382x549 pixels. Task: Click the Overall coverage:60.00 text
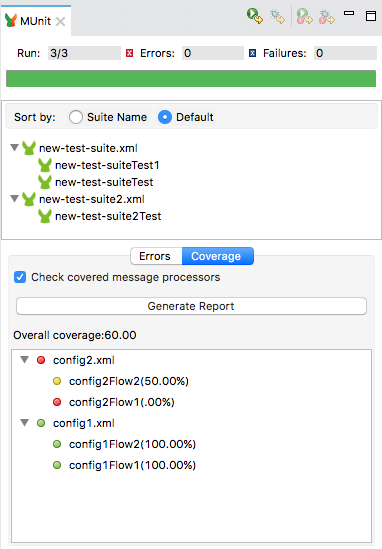tap(75, 335)
